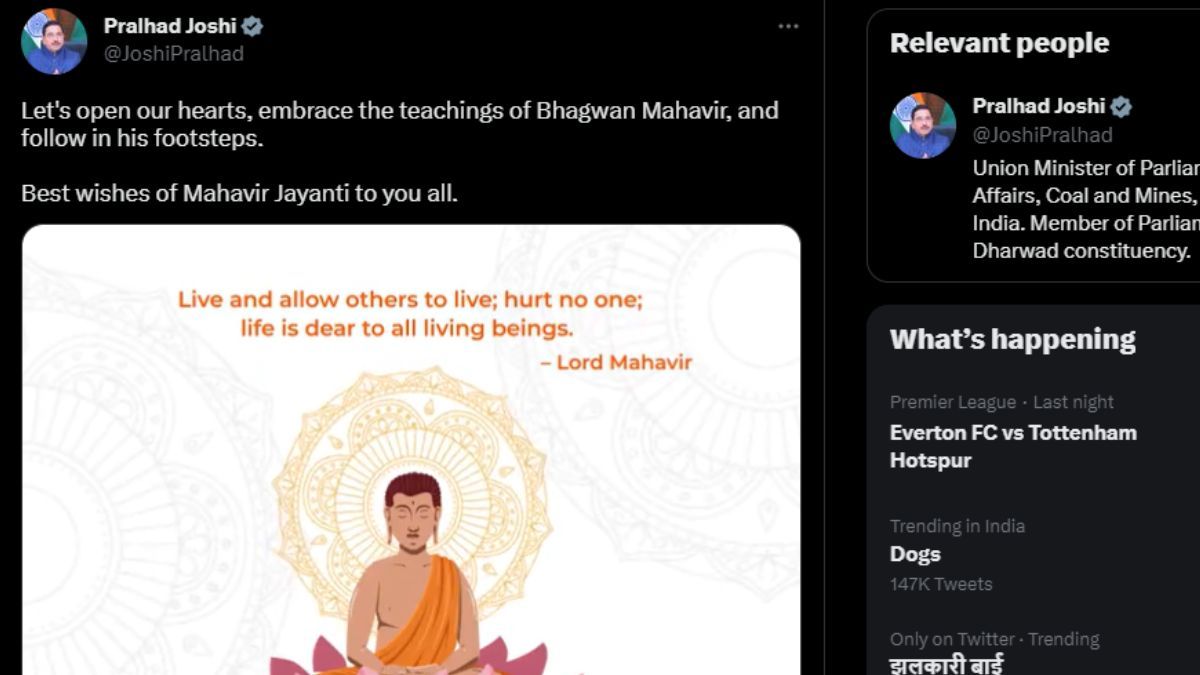The width and height of the screenshot is (1200, 675).
Task: Open the Everton FC vs Tottenham Hotspur trend
Action: [x=1012, y=446]
